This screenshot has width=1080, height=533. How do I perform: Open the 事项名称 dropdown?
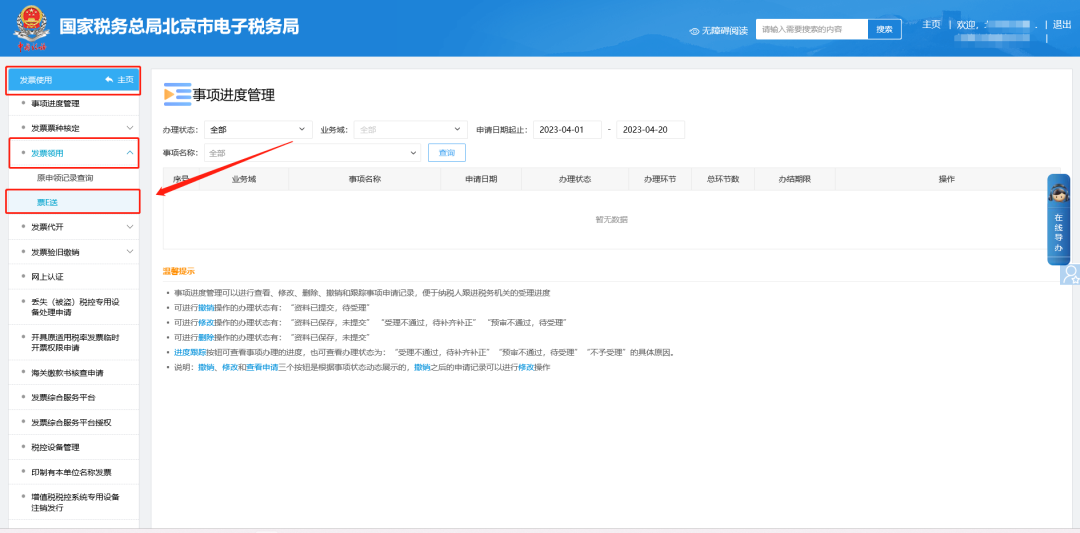312,153
